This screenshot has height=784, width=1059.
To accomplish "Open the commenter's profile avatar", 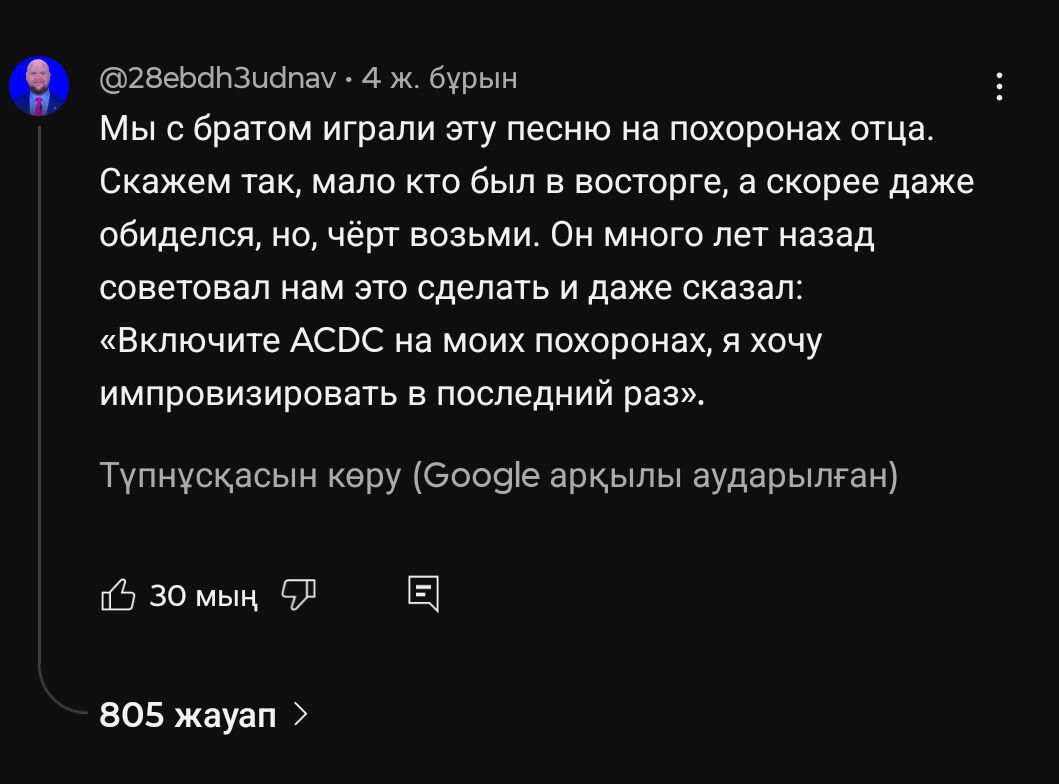I will (x=39, y=88).
